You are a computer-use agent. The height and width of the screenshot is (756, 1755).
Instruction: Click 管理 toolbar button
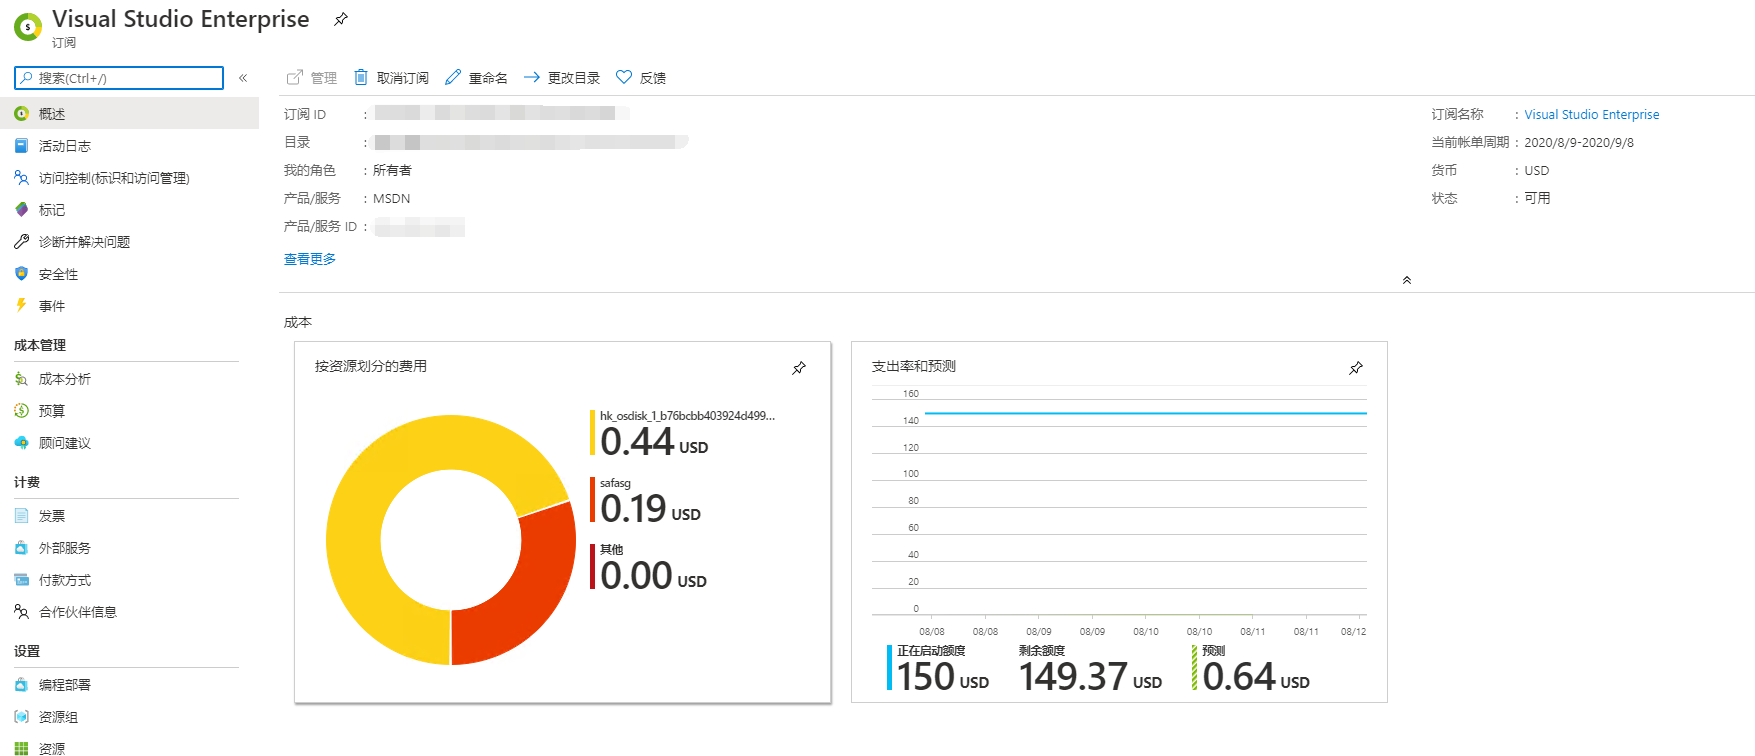click(x=312, y=78)
